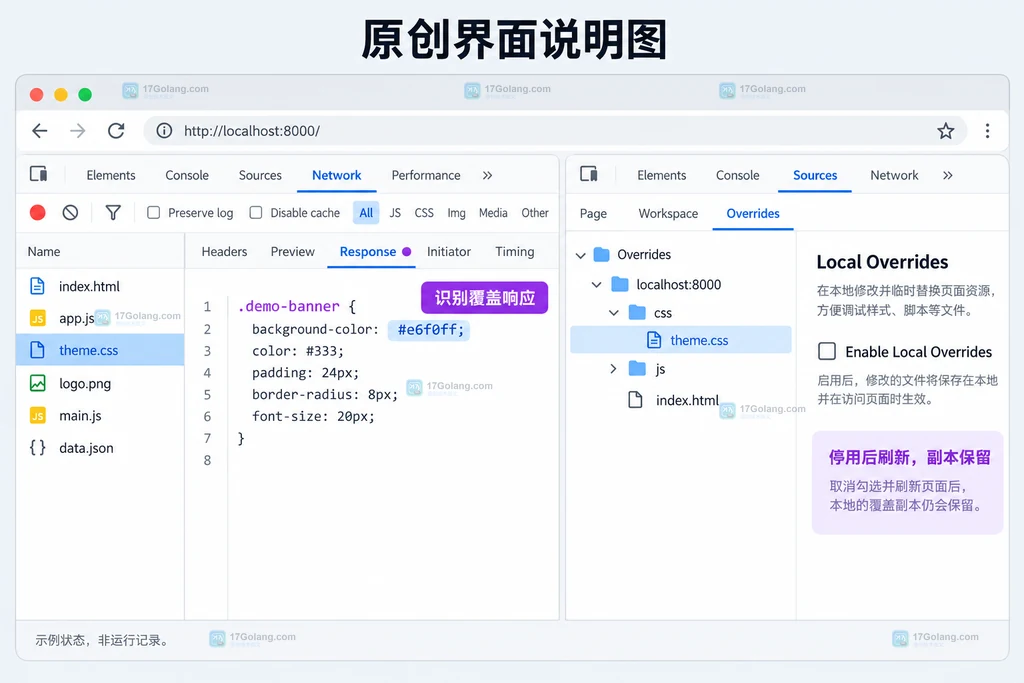Switch to Performance tab

426,175
